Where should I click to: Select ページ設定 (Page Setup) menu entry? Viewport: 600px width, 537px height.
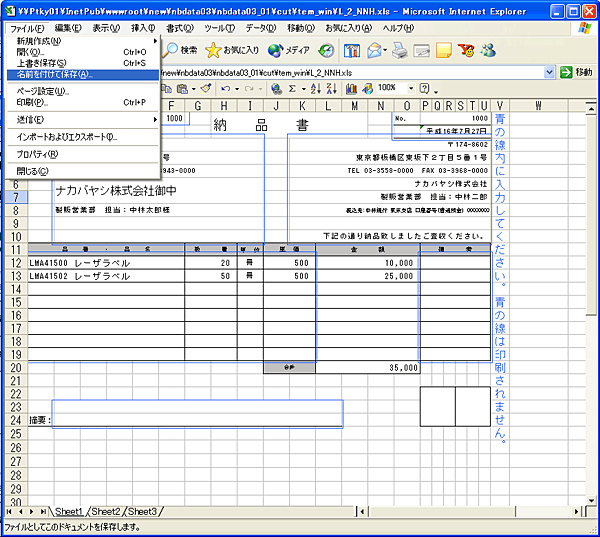point(42,91)
